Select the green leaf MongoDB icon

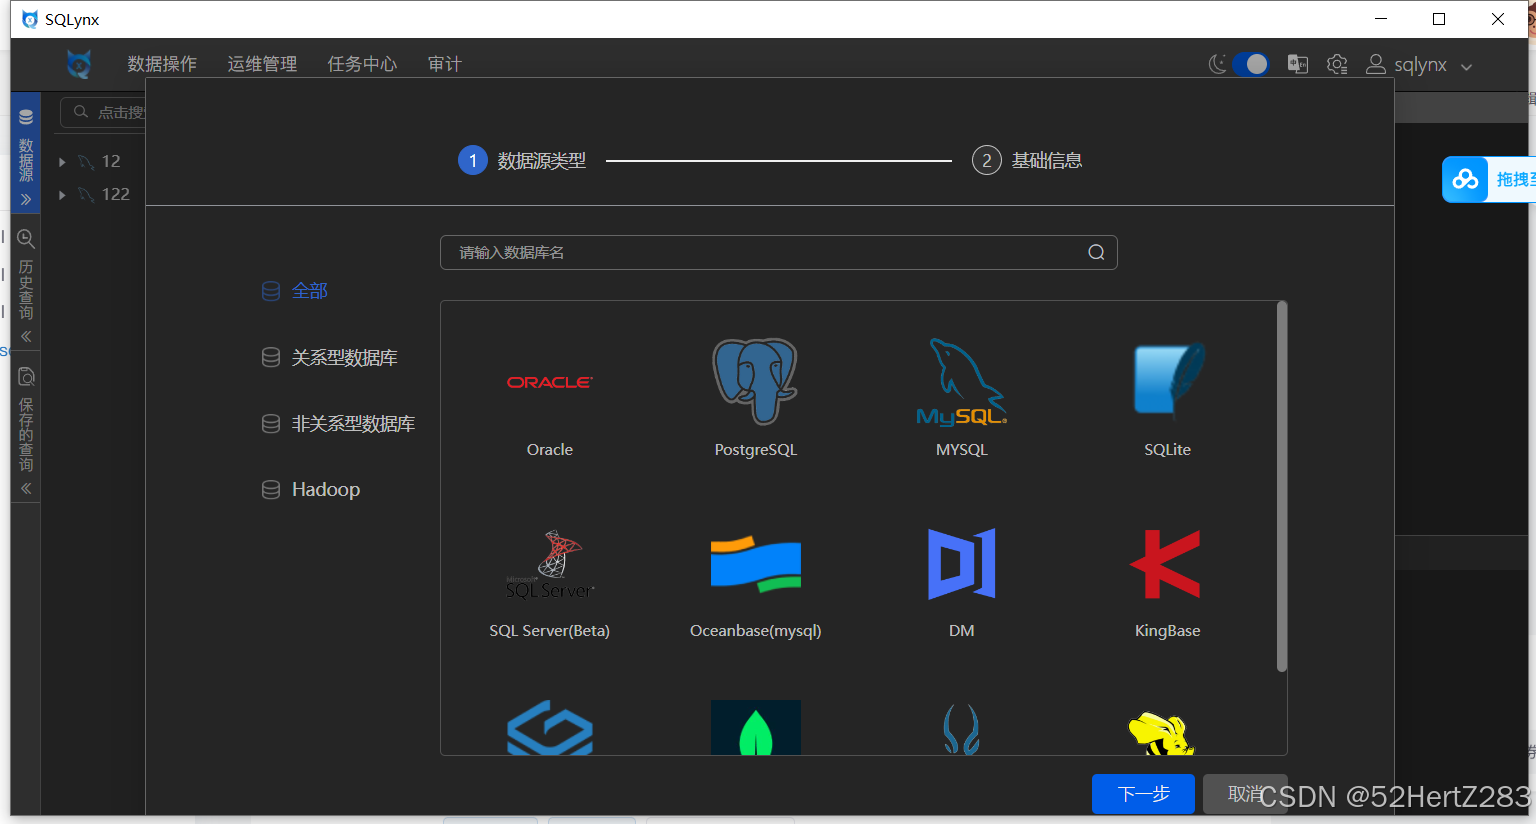coord(756,728)
